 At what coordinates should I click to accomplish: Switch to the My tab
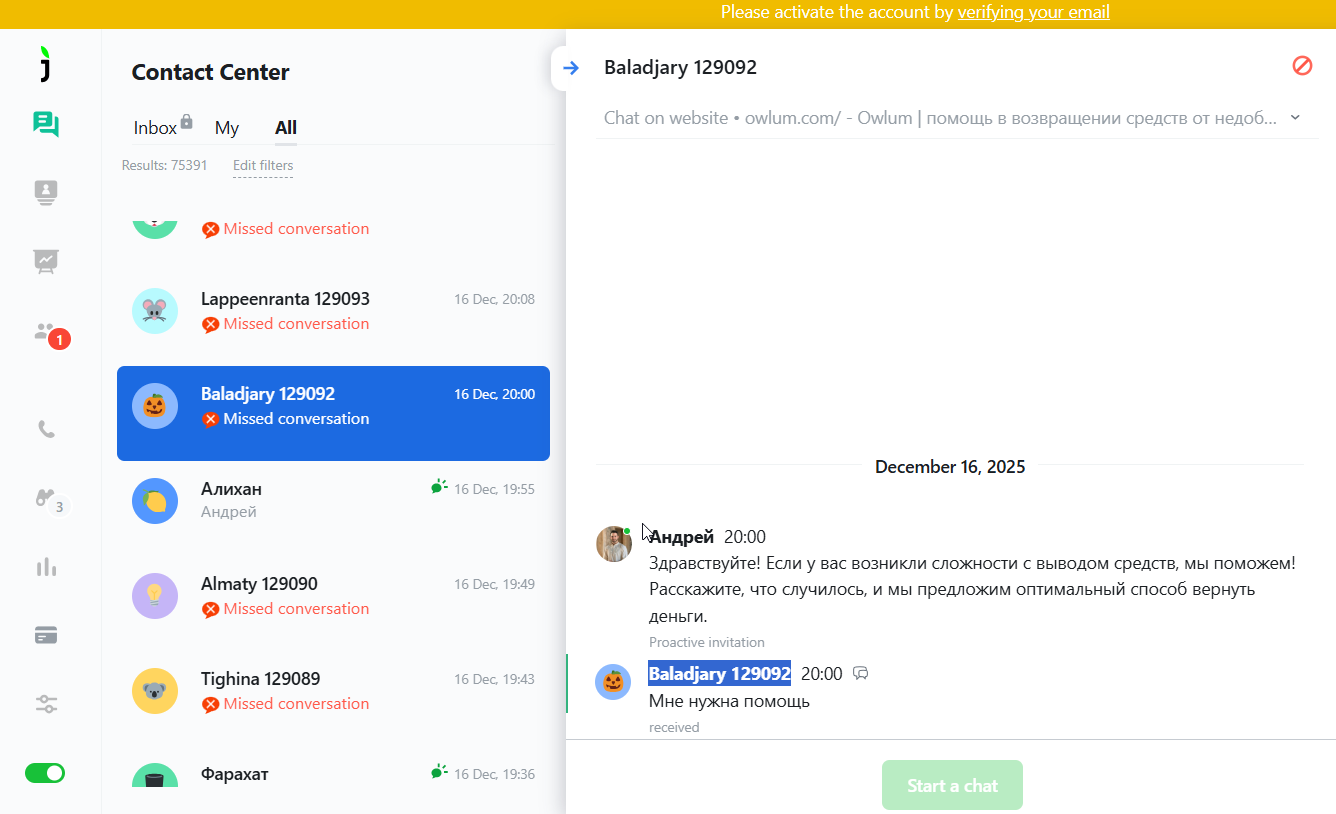coord(227,128)
